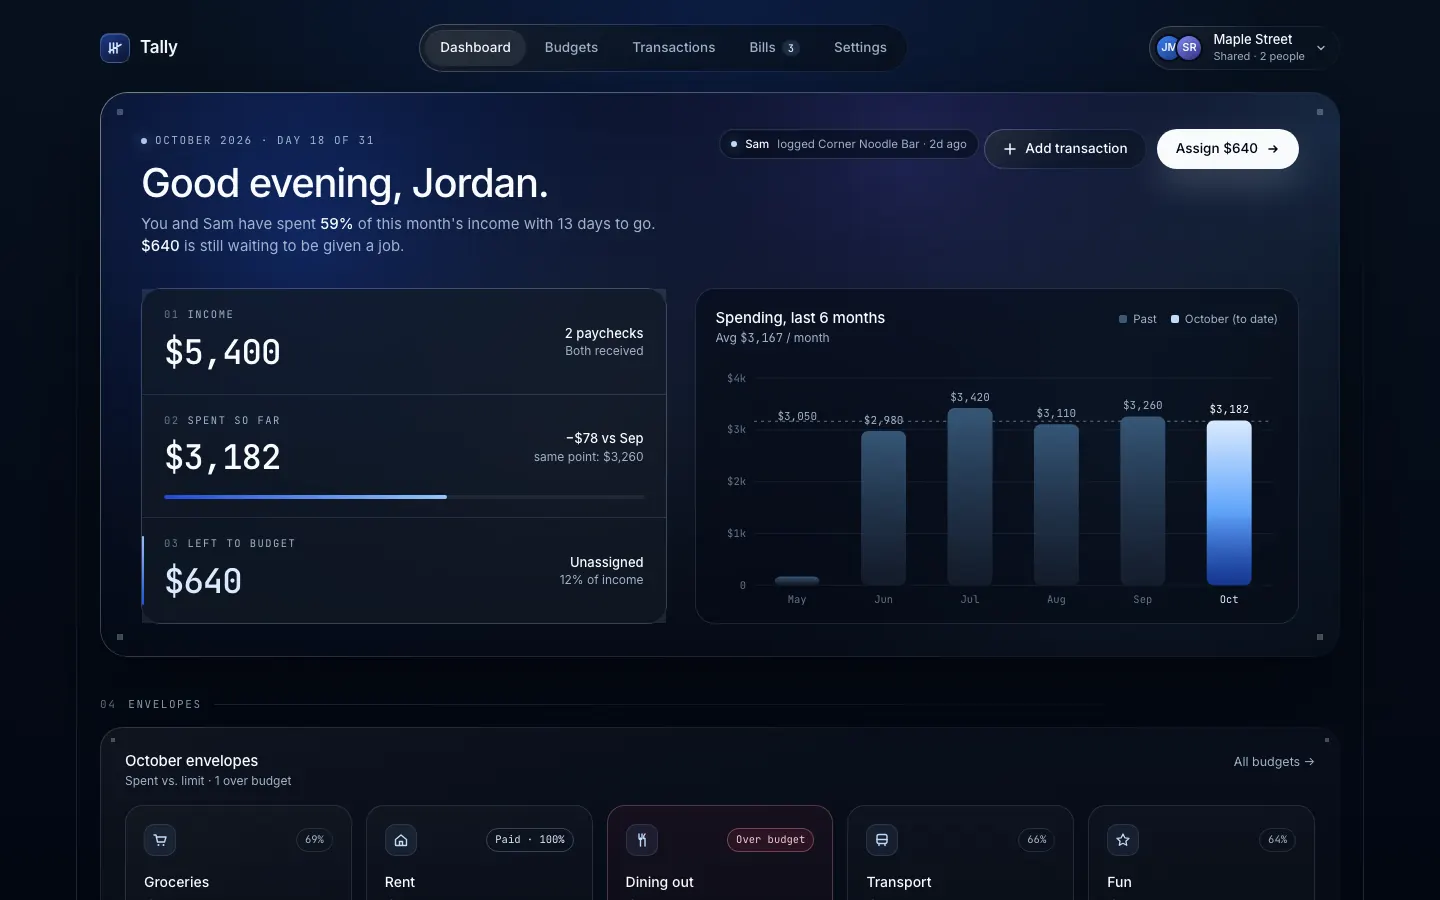Click the May spending bar

click(797, 581)
